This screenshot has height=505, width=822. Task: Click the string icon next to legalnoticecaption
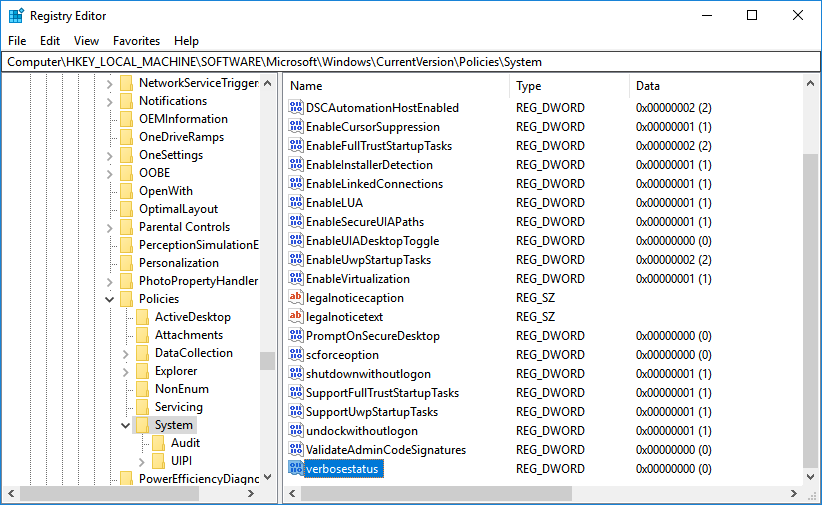tap(295, 298)
